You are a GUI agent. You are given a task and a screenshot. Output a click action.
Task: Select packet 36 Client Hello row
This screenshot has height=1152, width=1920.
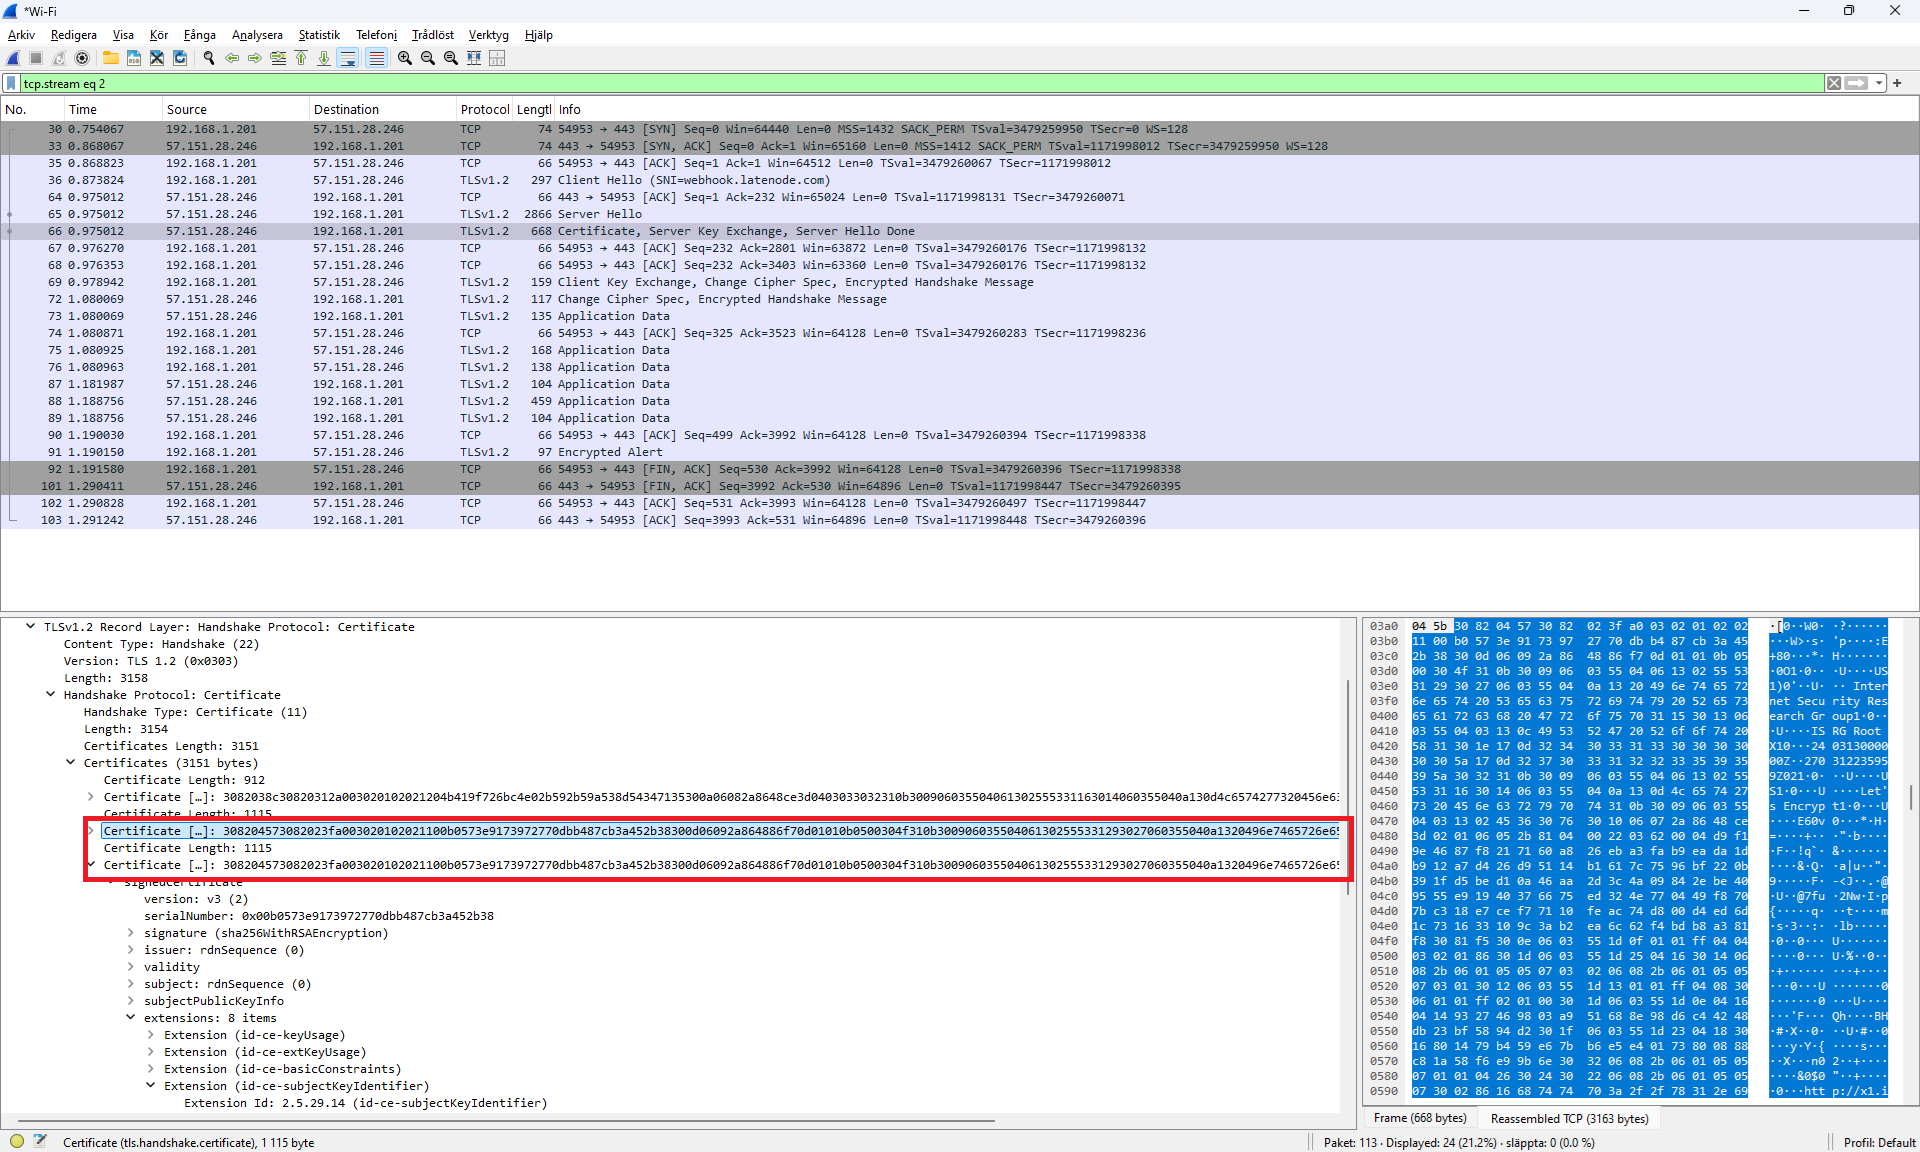point(960,180)
